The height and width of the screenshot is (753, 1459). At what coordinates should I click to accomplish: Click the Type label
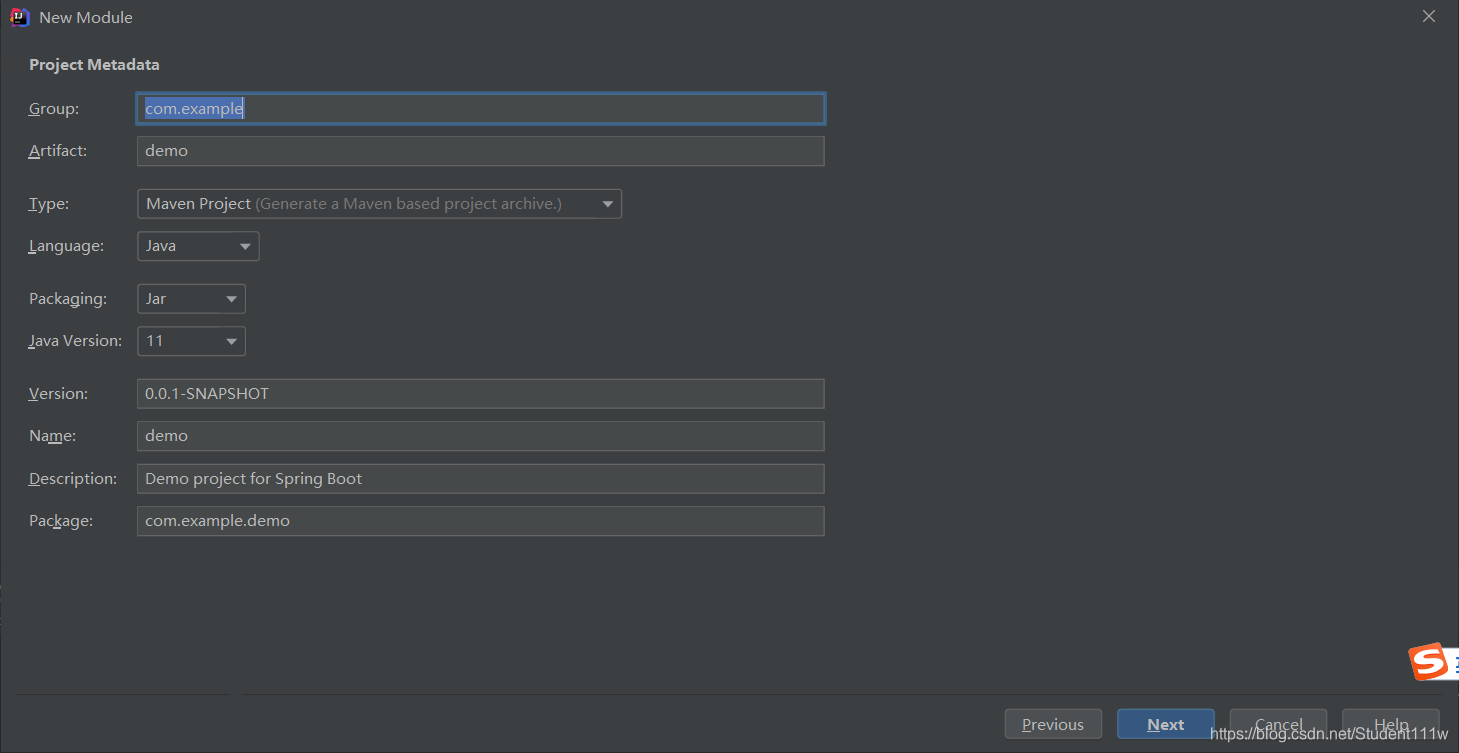49,204
